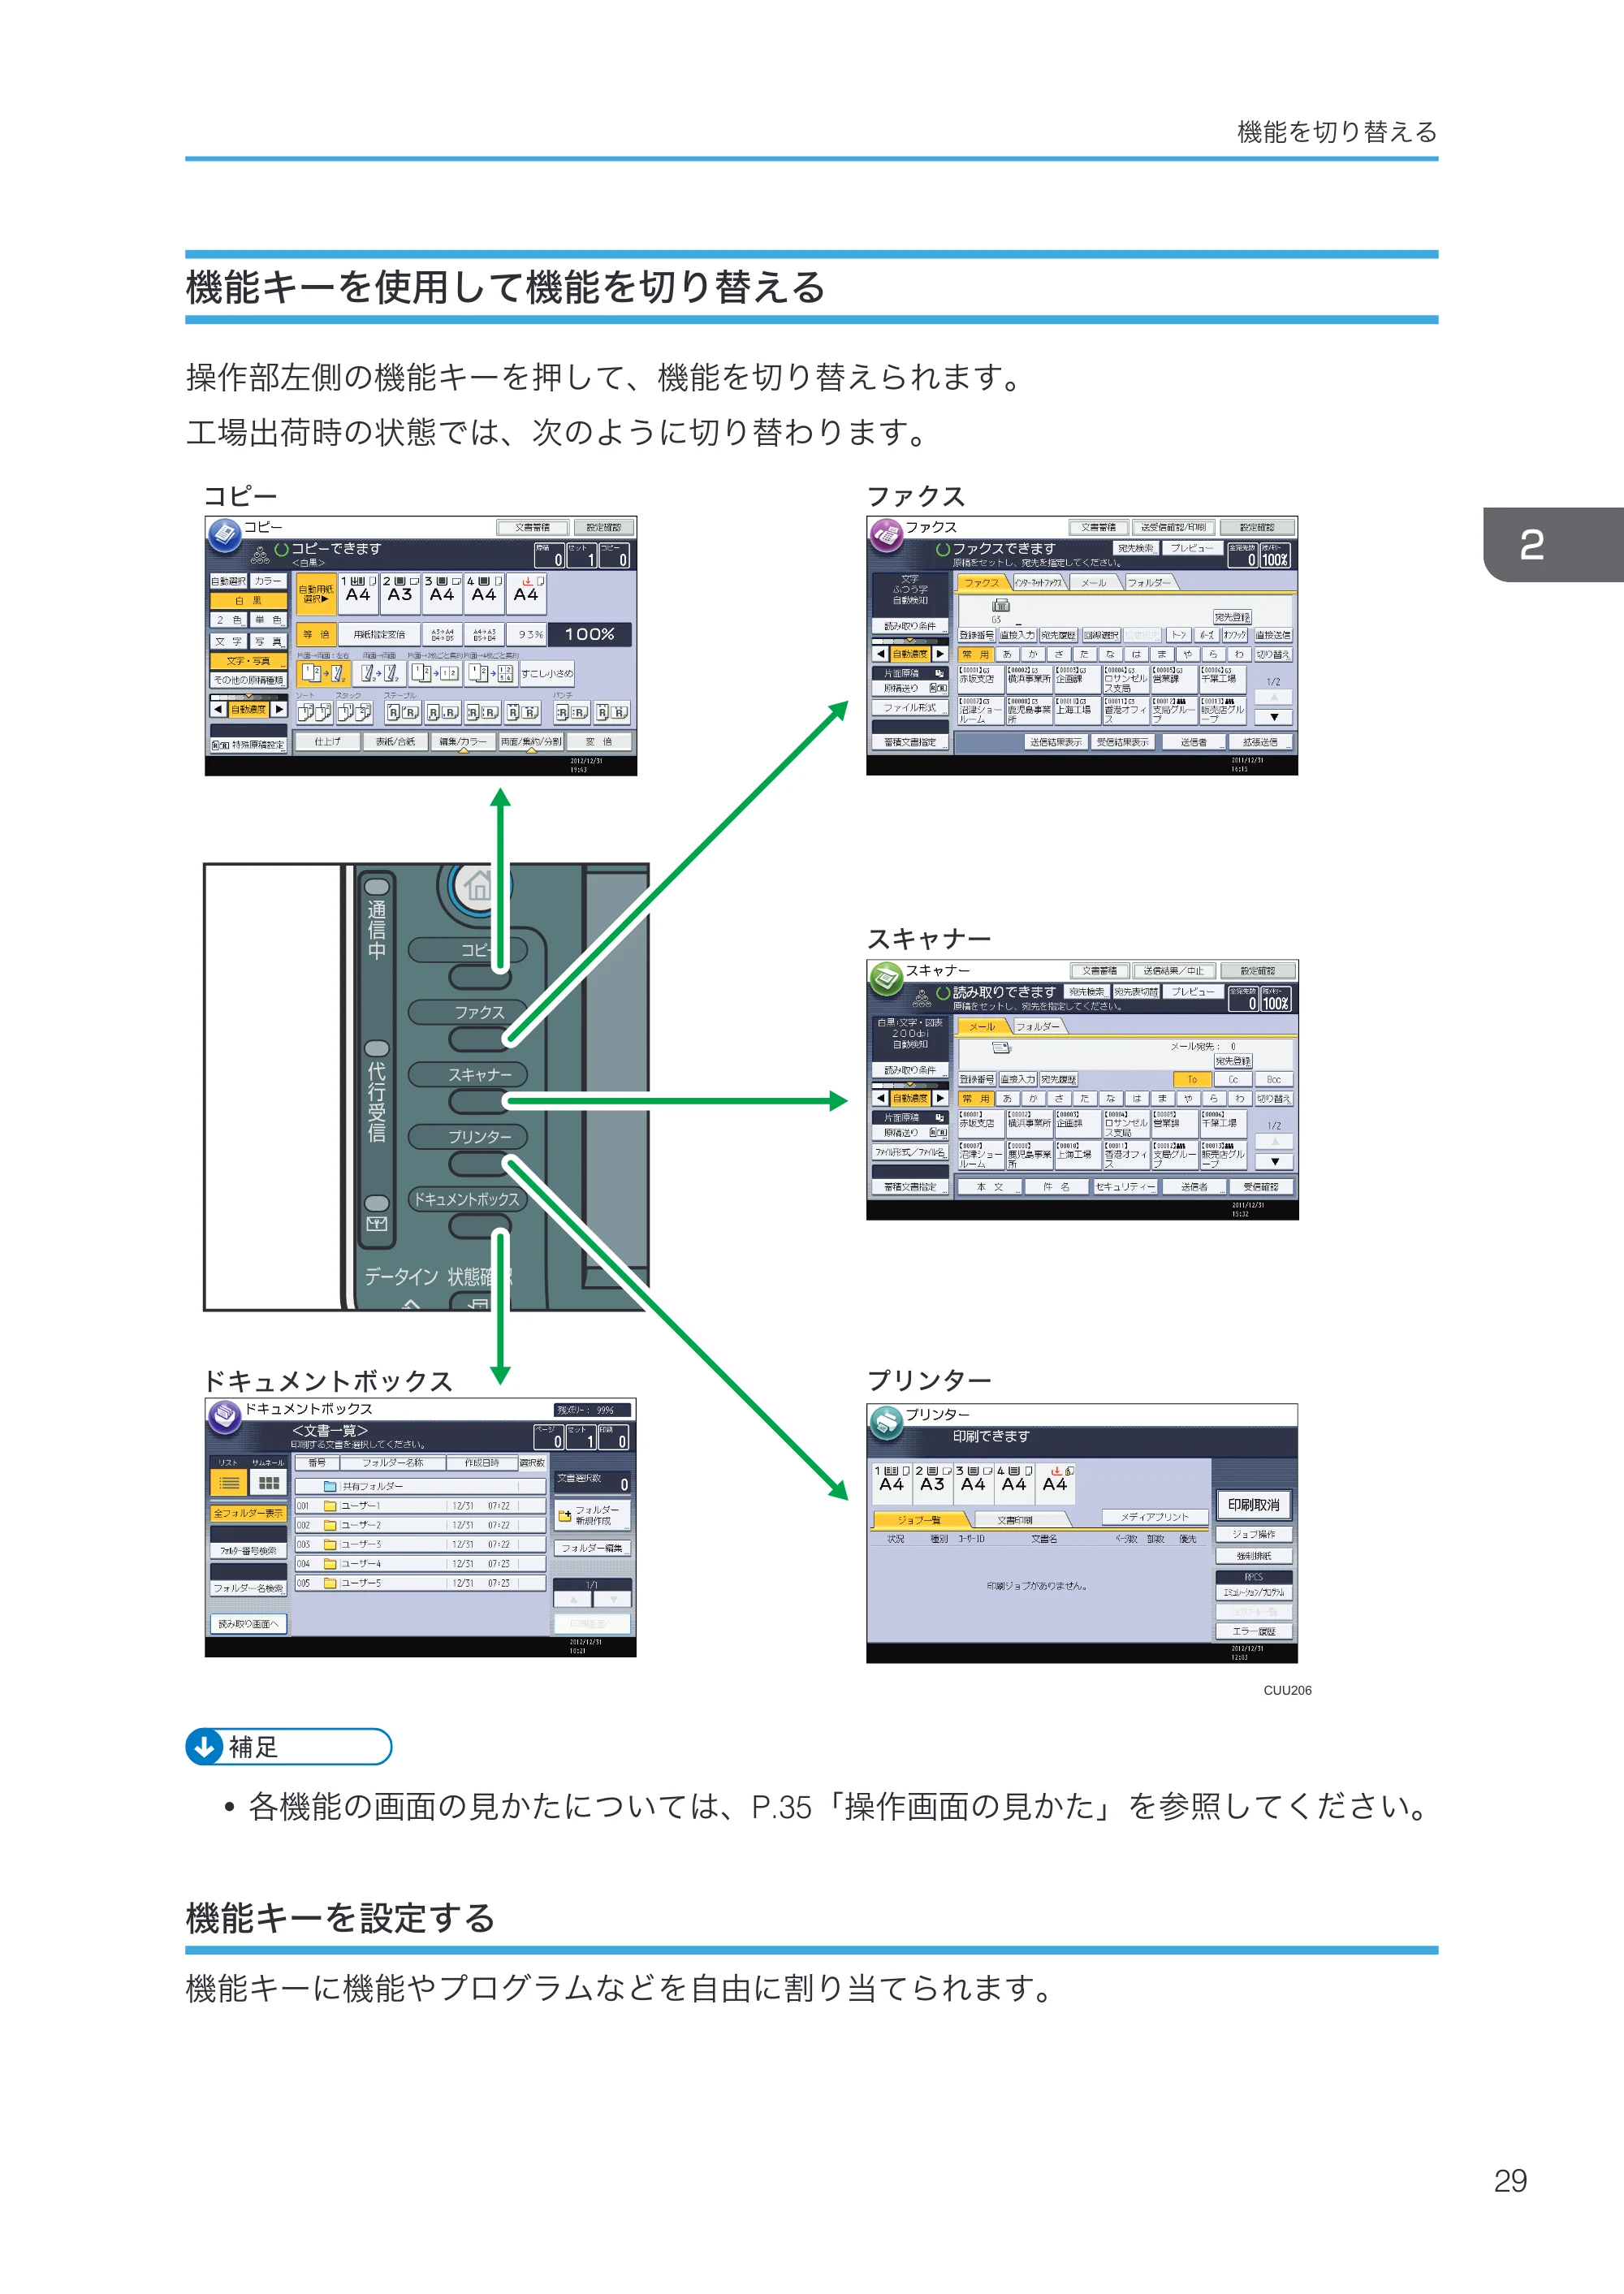The width and height of the screenshot is (1624, 2294).
Task: Select the first Punch (パンチ) icon on the Copy screen
Action: 572,712
